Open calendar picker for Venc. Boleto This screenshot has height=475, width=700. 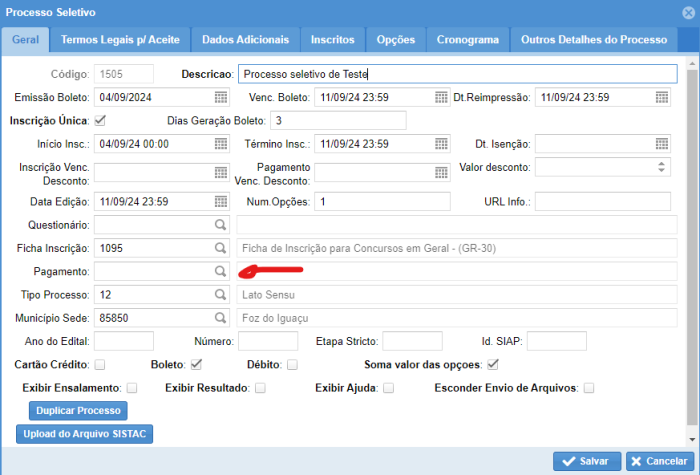tap(440, 97)
